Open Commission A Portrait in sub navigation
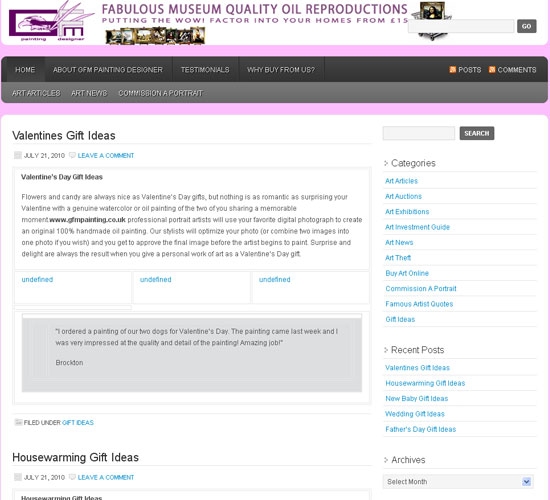The image size is (550, 500). (x=160, y=93)
